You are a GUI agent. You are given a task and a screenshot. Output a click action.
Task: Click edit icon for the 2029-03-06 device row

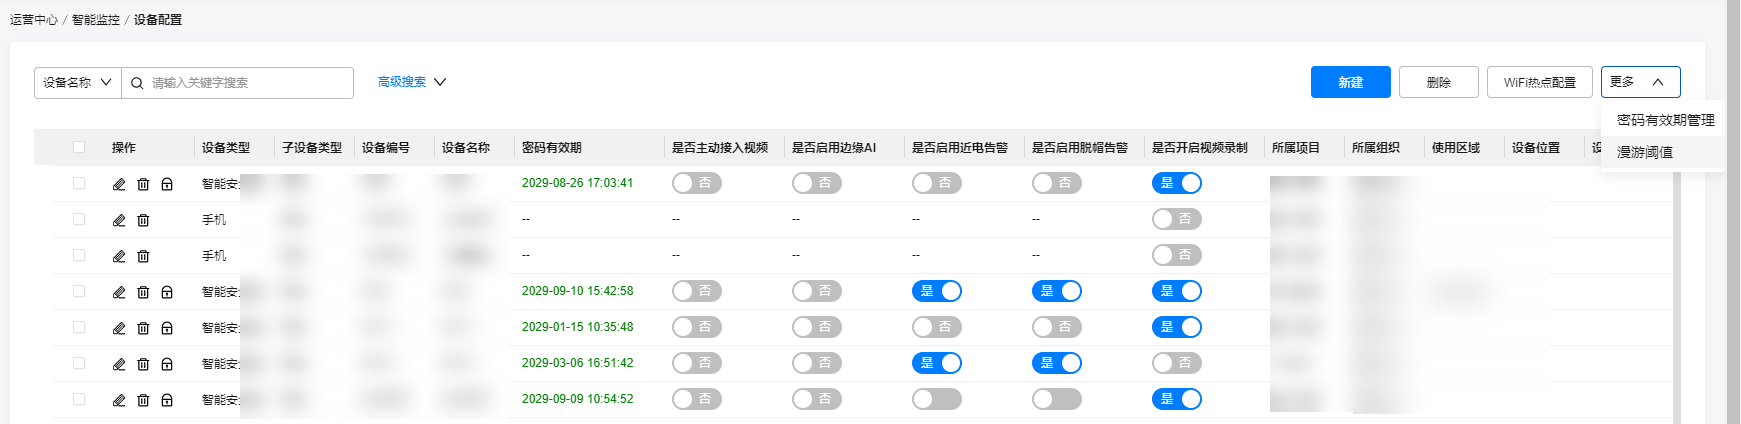click(x=119, y=364)
